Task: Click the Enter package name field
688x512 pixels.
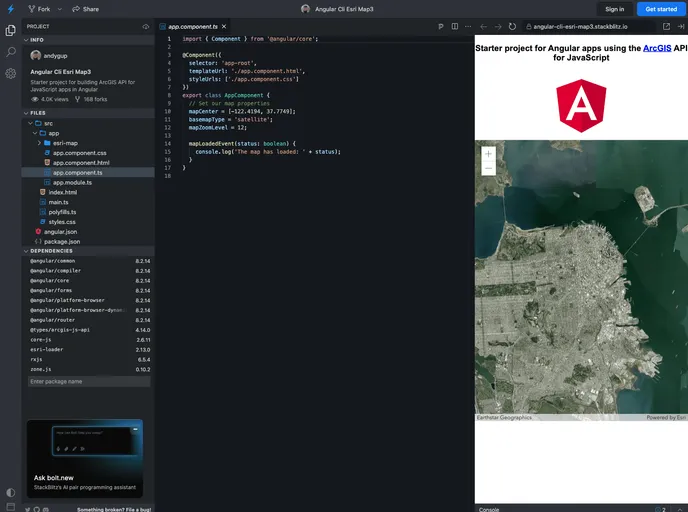Action: (89, 382)
